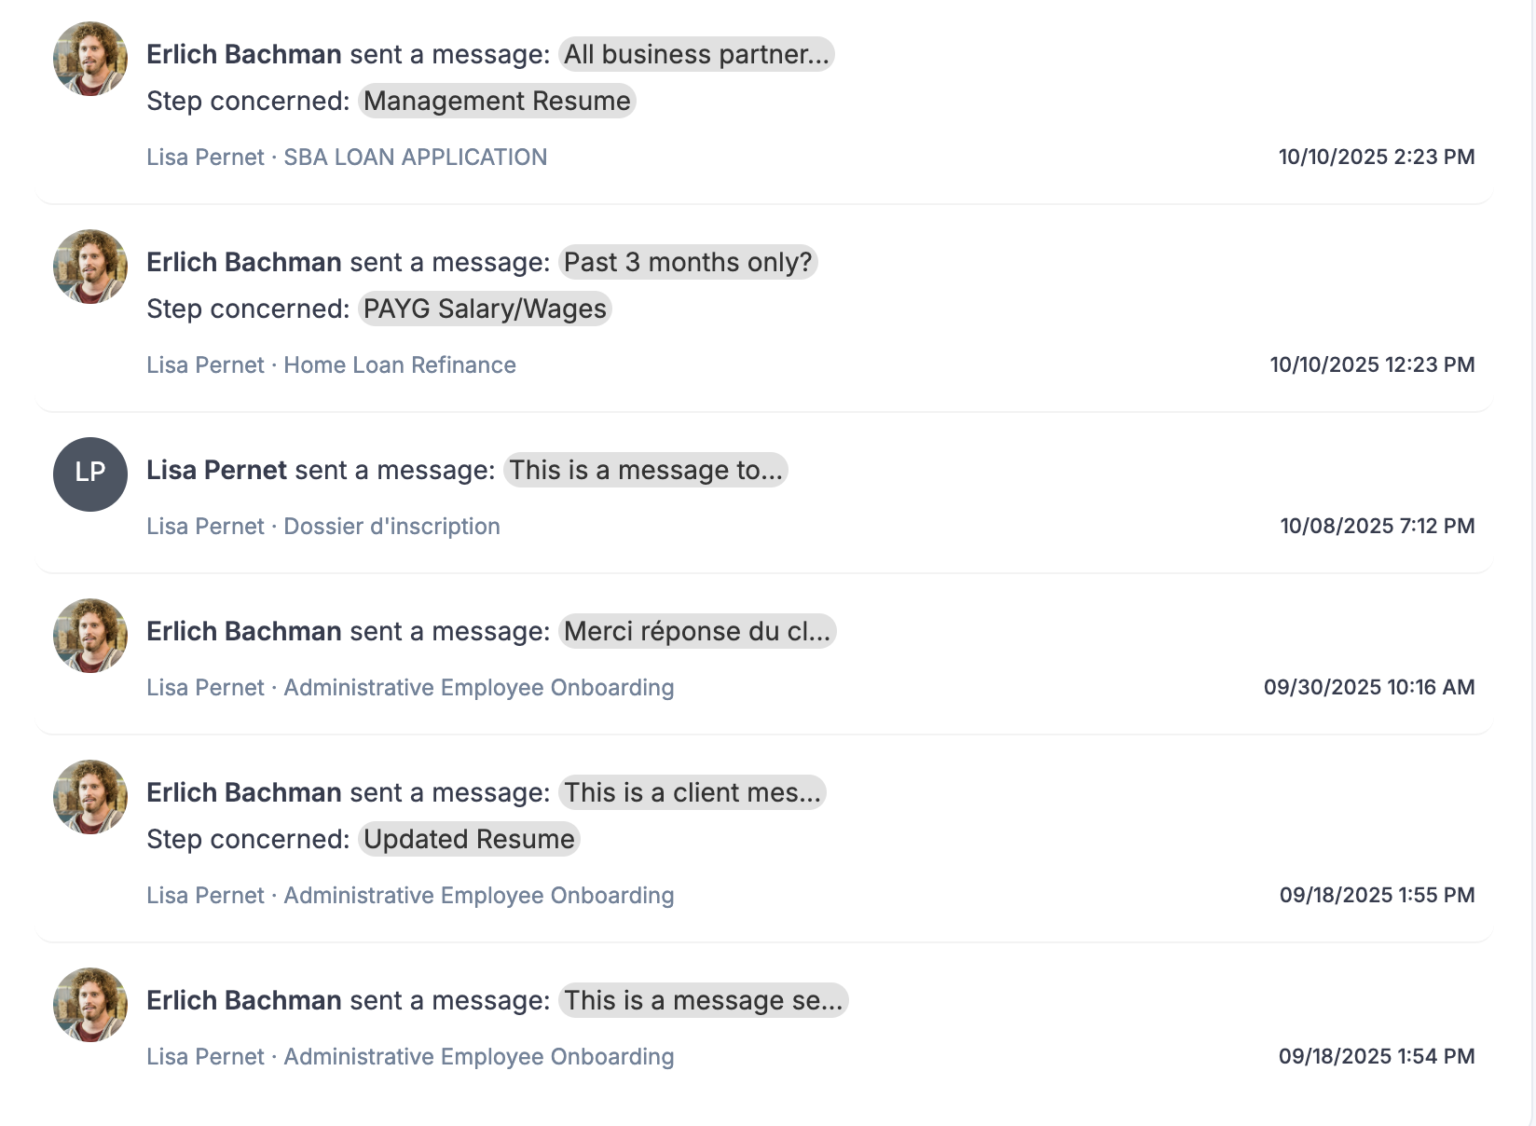The height and width of the screenshot is (1126, 1536).
Task: Open Erlich Bachman's photo next to PAYG message
Action: (89, 266)
